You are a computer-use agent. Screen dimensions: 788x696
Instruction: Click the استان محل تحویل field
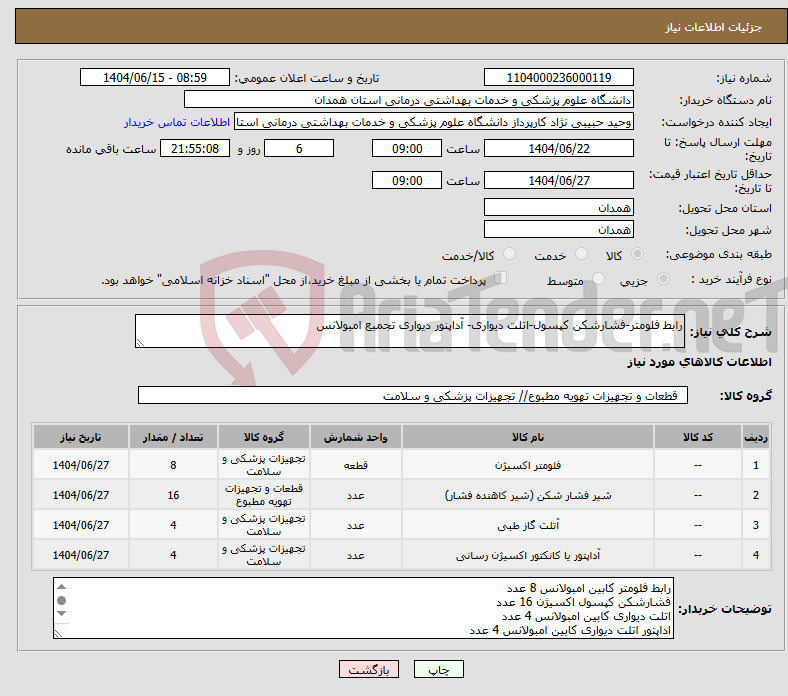[x=559, y=207]
